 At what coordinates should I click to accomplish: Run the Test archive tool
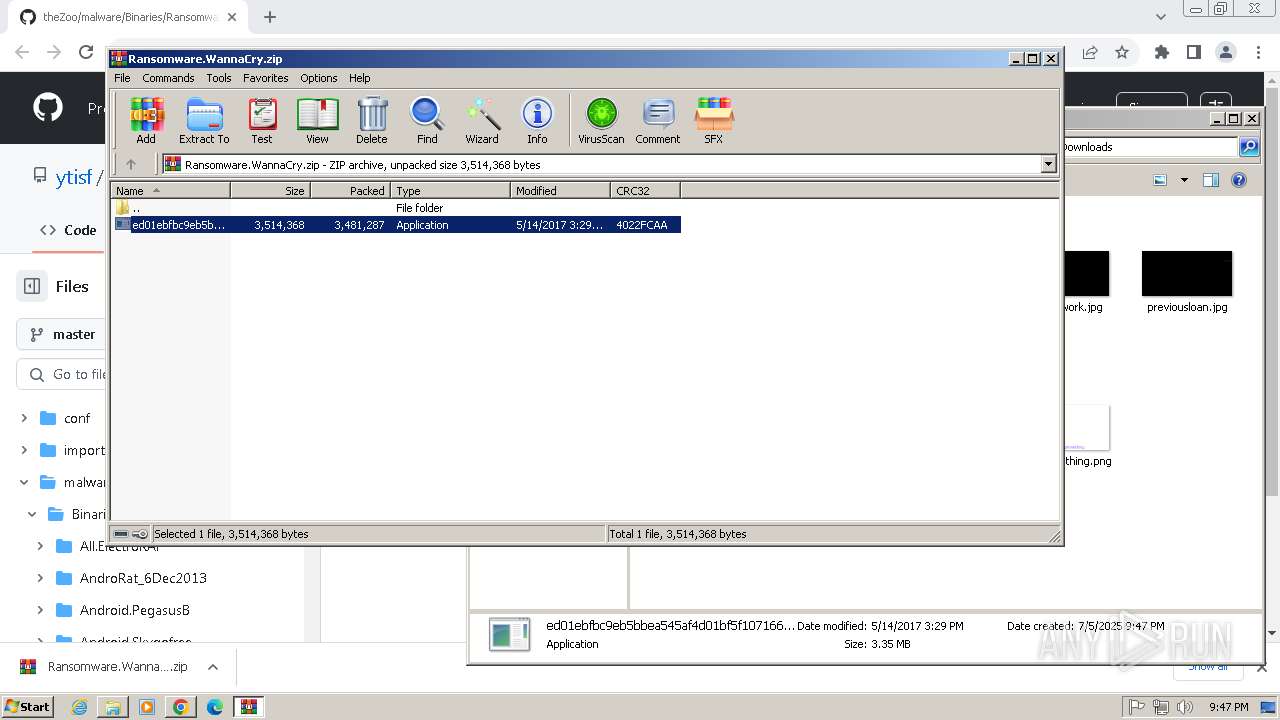click(x=262, y=121)
